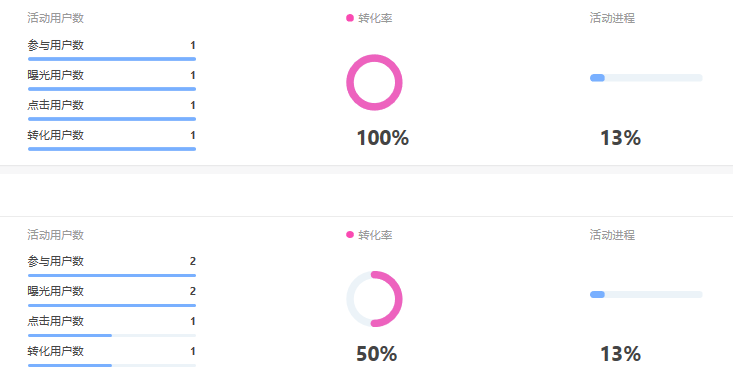
Task: Click 点击用户数 label in the top card
Action: point(56,105)
